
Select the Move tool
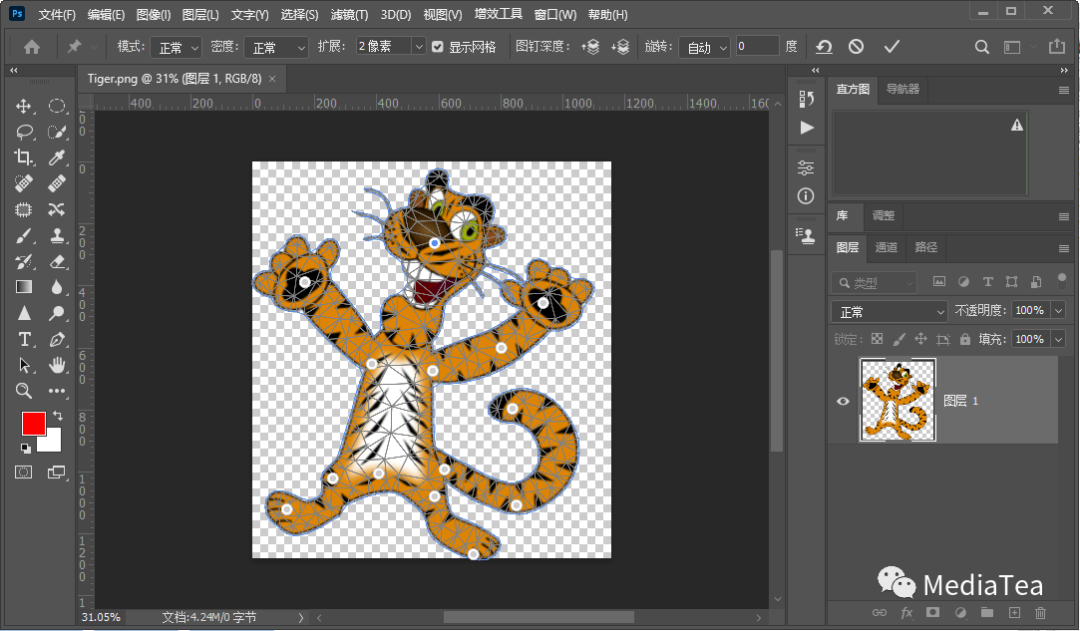pyautogui.click(x=23, y=106)
